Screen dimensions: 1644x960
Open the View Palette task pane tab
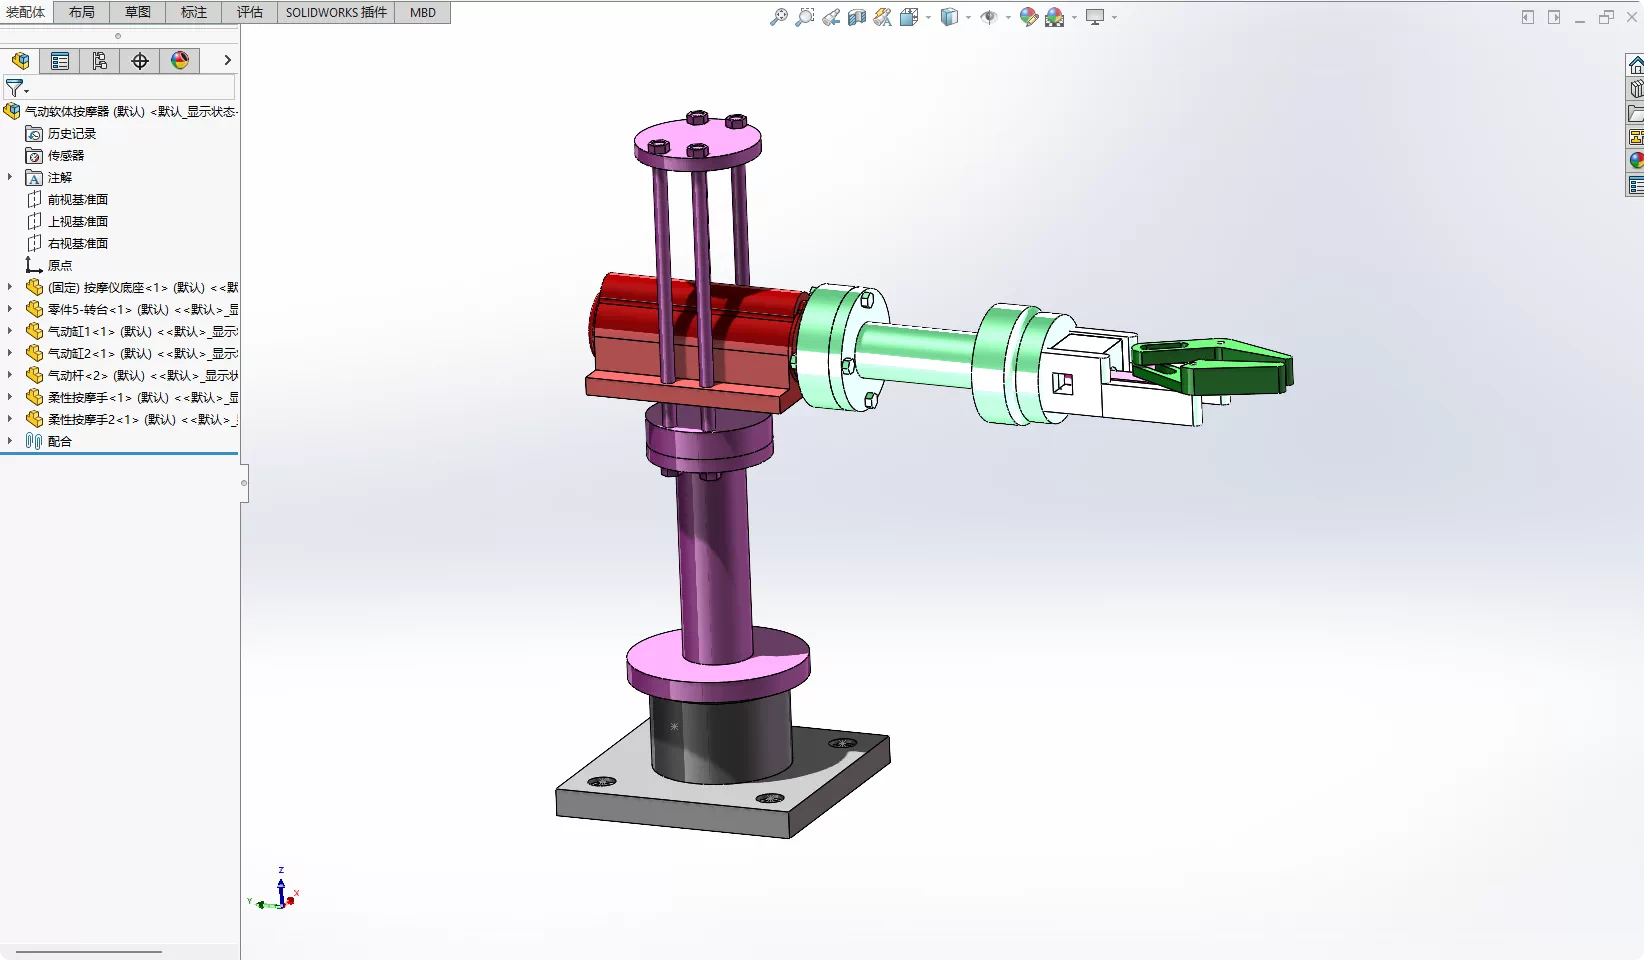coord(1636,137)
